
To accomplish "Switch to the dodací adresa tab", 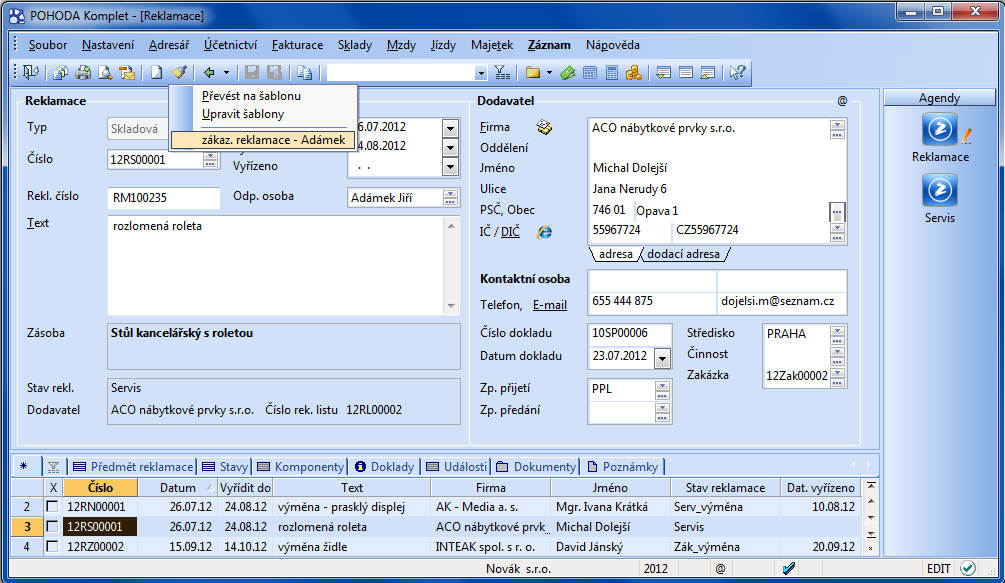I will 683,254.
